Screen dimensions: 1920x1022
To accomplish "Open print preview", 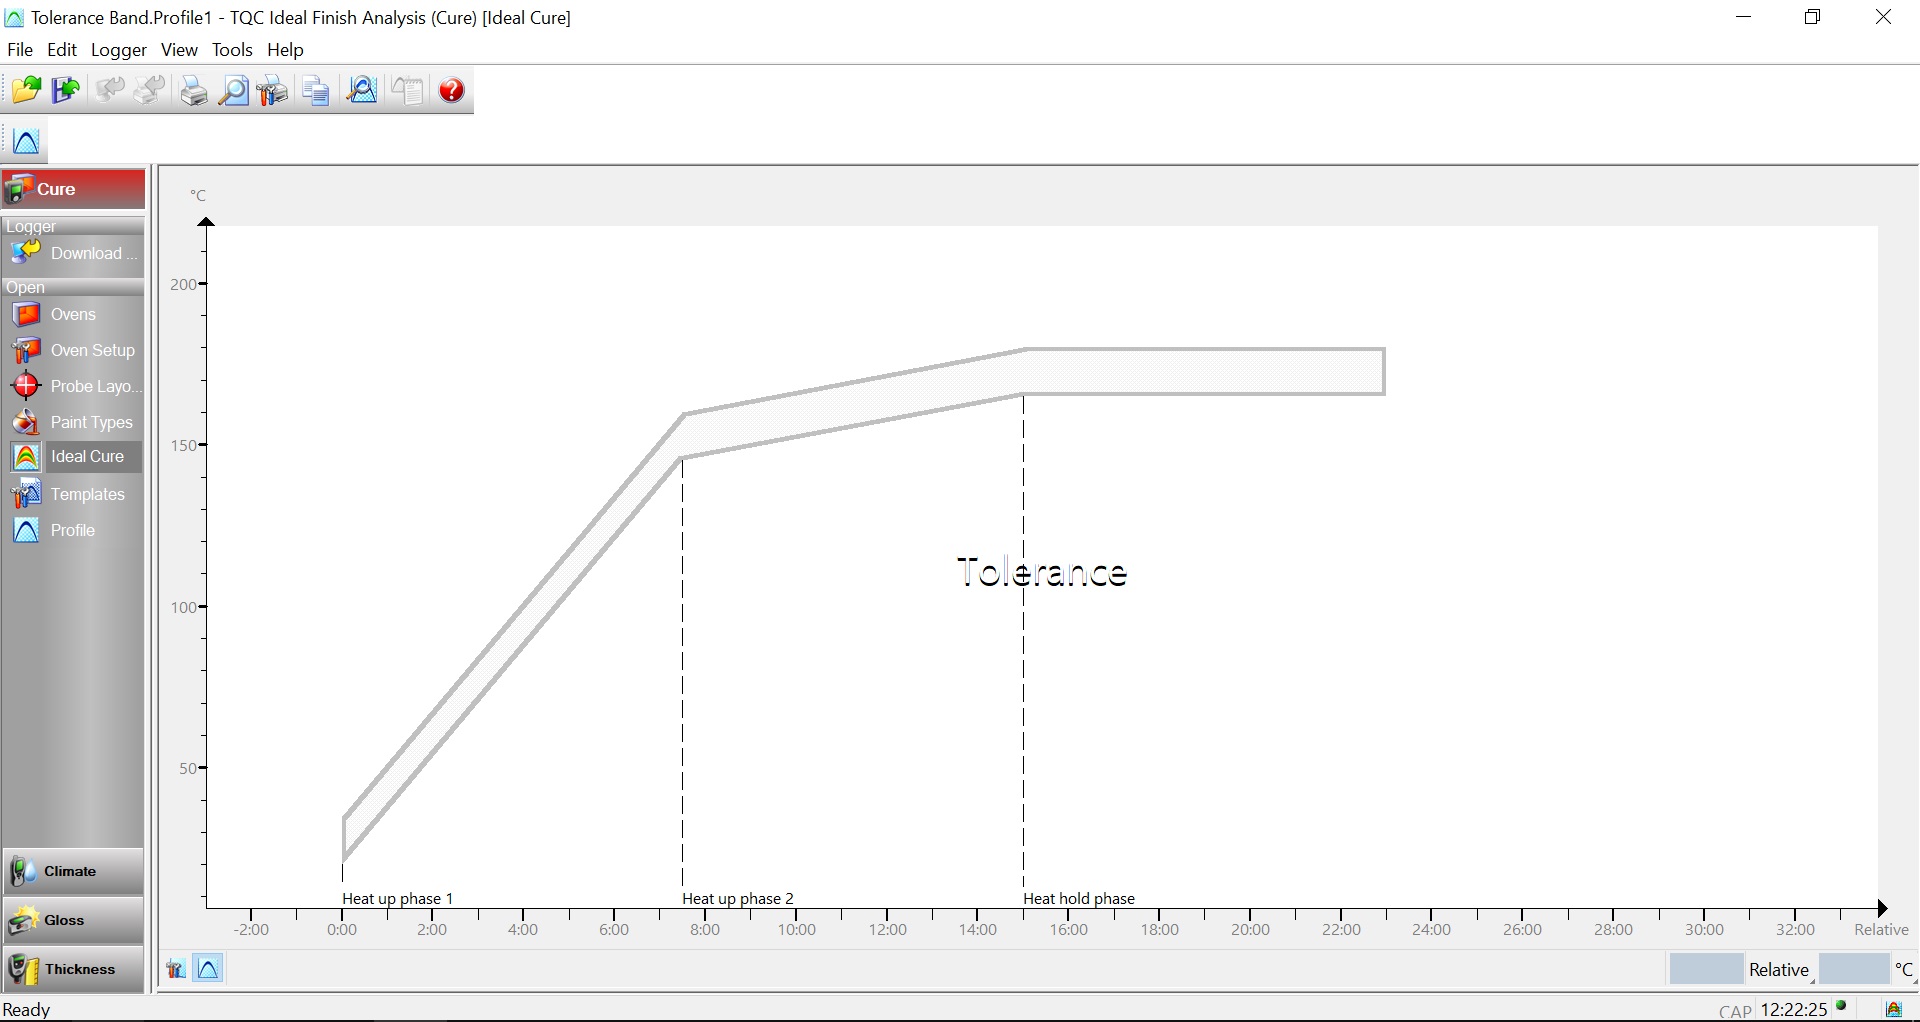I will coord(233,90).
